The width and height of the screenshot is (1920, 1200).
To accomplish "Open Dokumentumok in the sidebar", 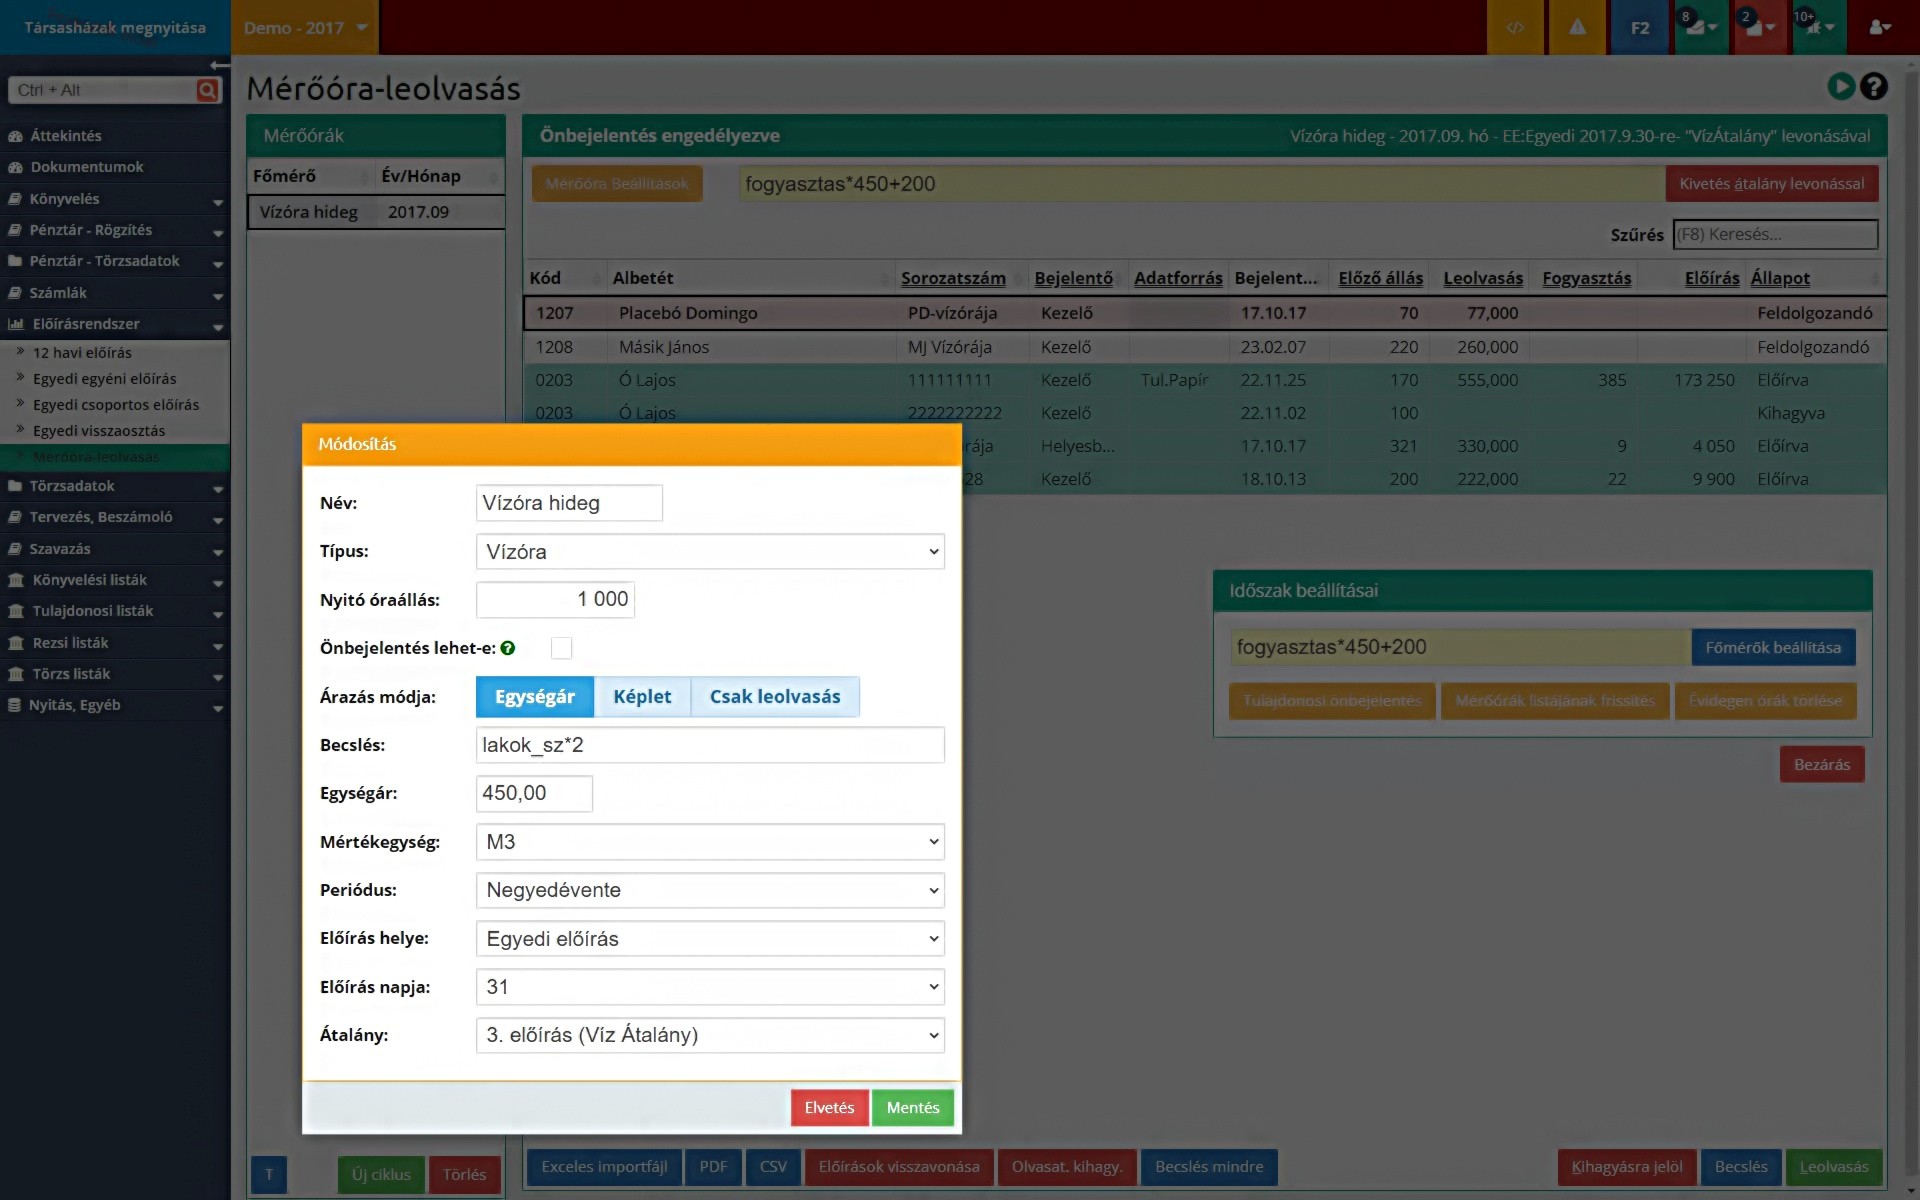I will click(87, 167).
